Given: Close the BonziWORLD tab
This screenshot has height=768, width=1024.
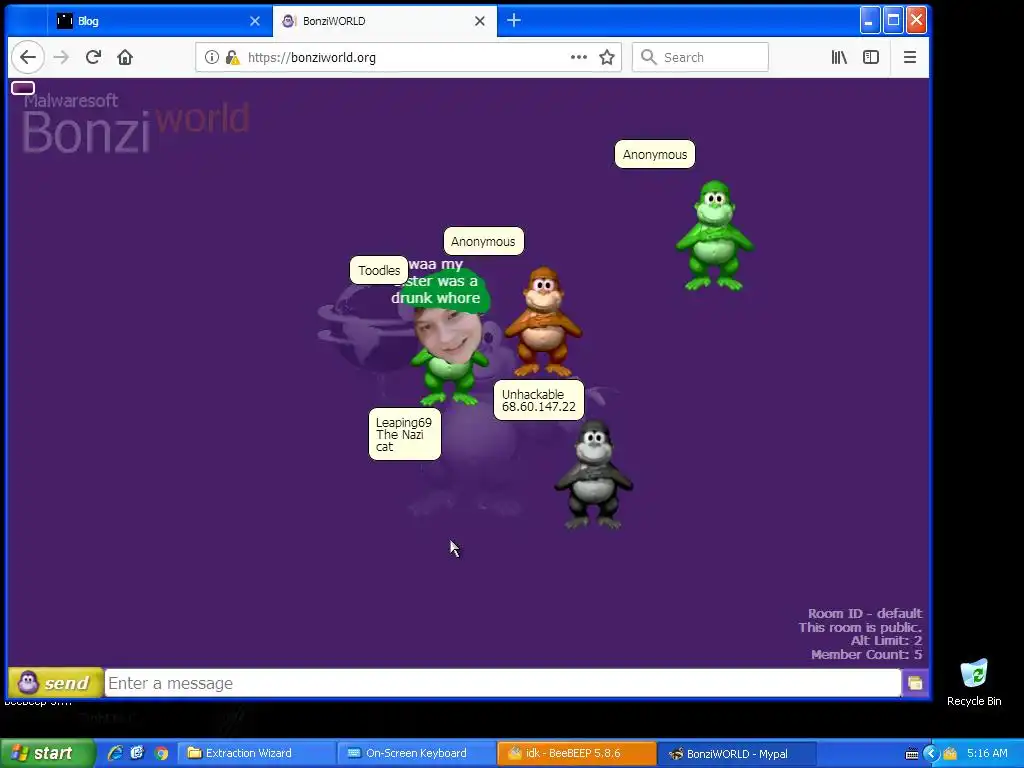Looking at the screenshot, I should (480, 21).
